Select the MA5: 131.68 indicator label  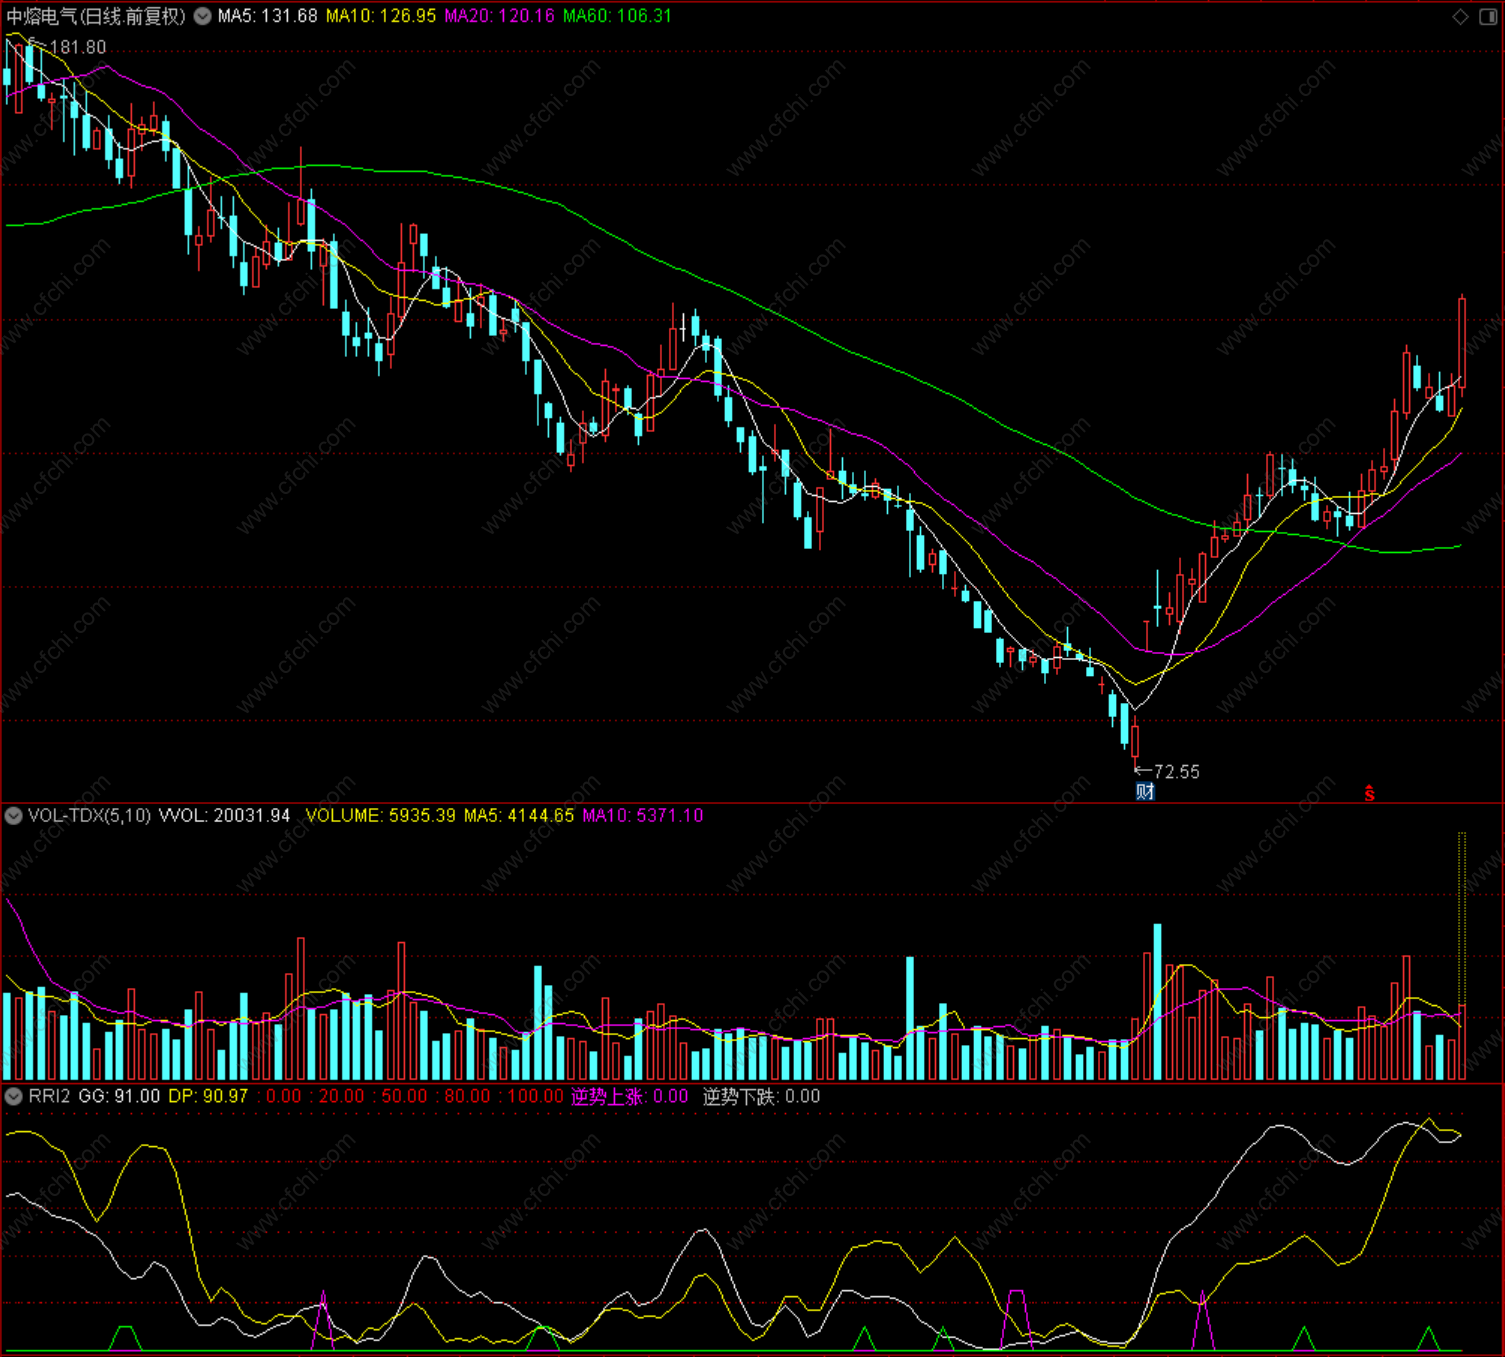267,16
